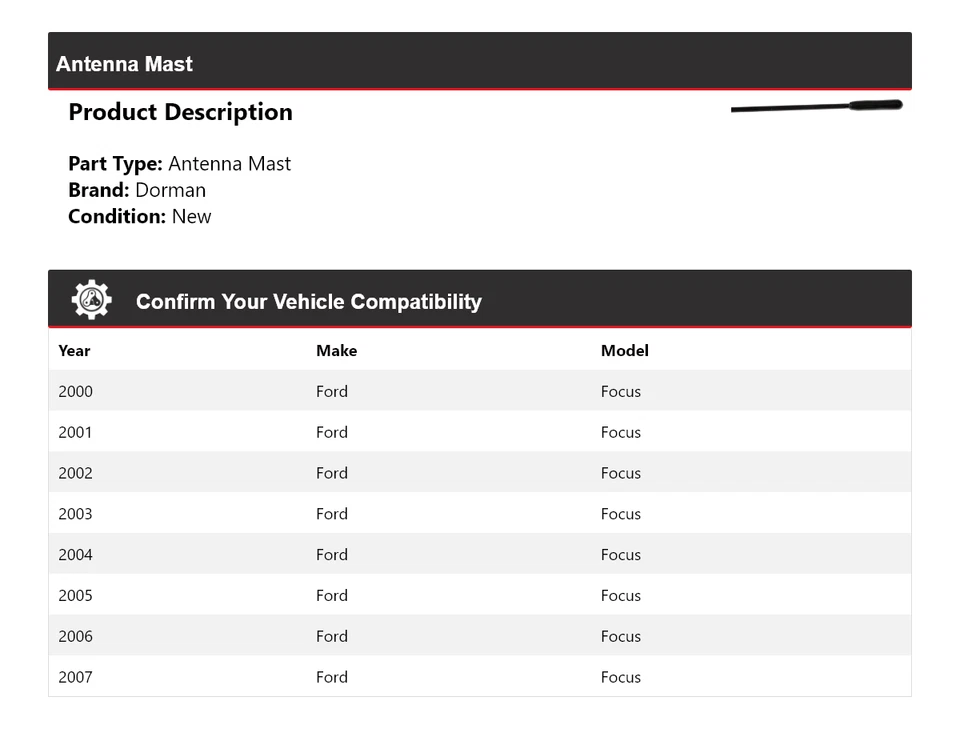Click the Focus cell in the 2007 row
Image resolution: width=960 pixels, height=729 pixels.
621,678
